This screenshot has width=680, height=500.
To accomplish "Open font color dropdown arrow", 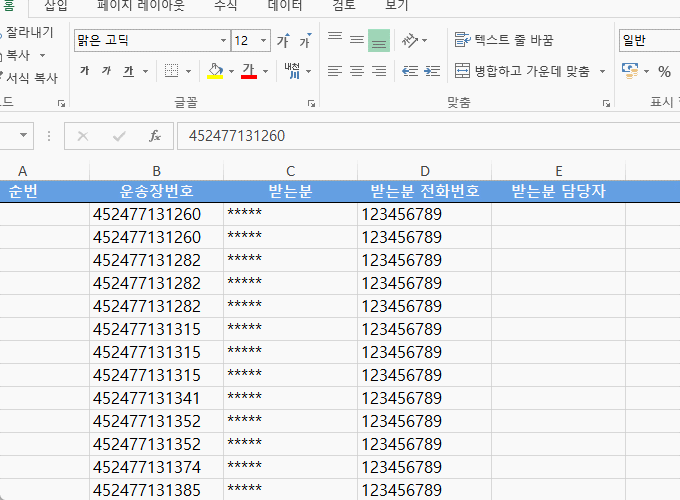I will [x=265, y=71].
